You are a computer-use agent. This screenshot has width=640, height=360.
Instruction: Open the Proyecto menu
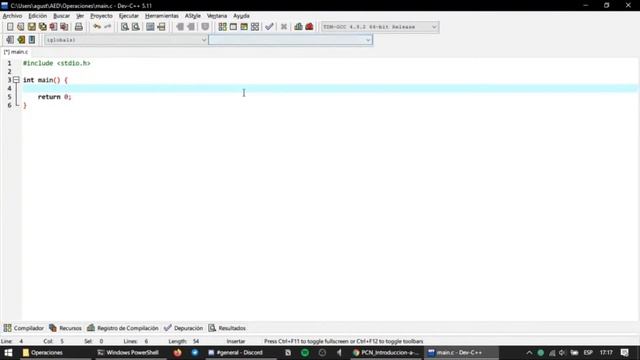coord(101,16)
